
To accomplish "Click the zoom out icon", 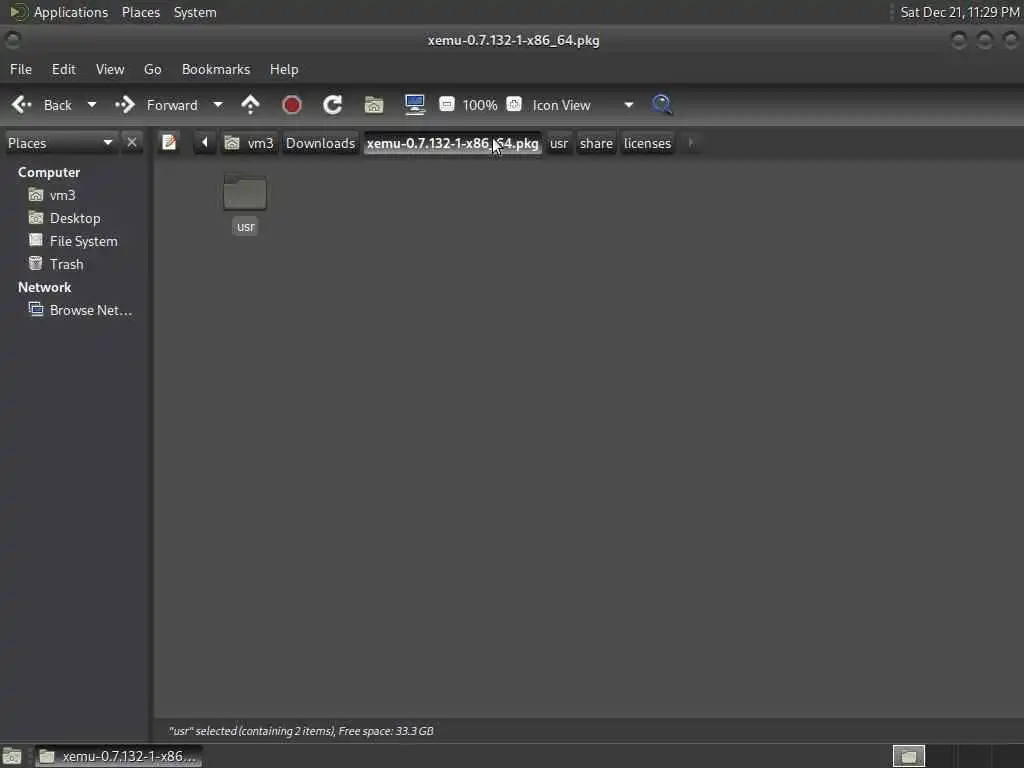I will (x=447, y=104).
